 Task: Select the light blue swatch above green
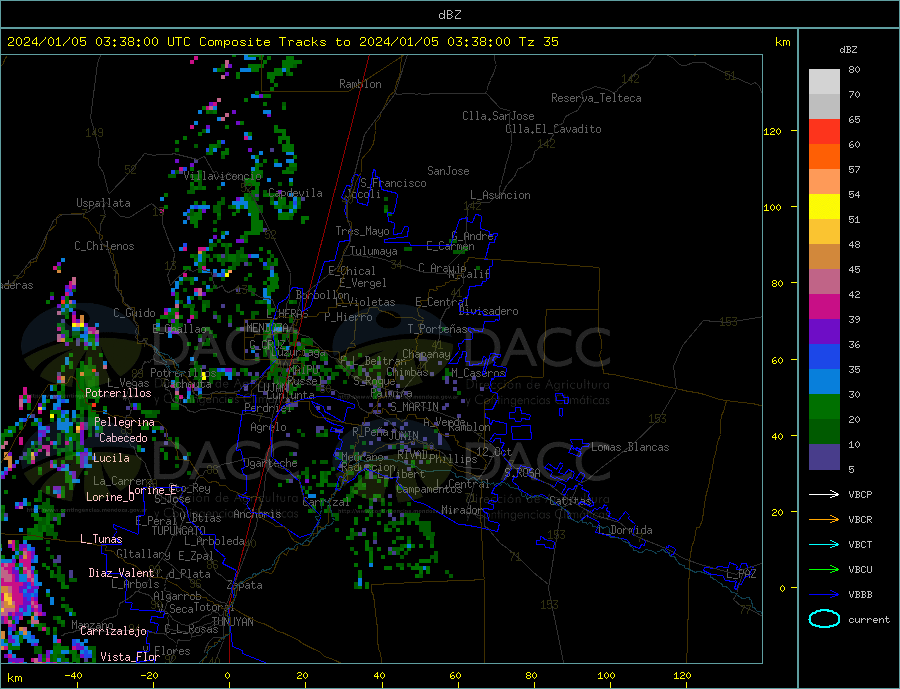pyautogui.click(x=824, y=382)
